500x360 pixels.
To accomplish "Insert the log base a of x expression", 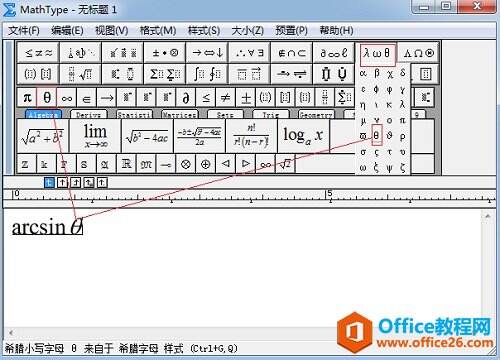I will pyautogui.click(x=303, y=136).
